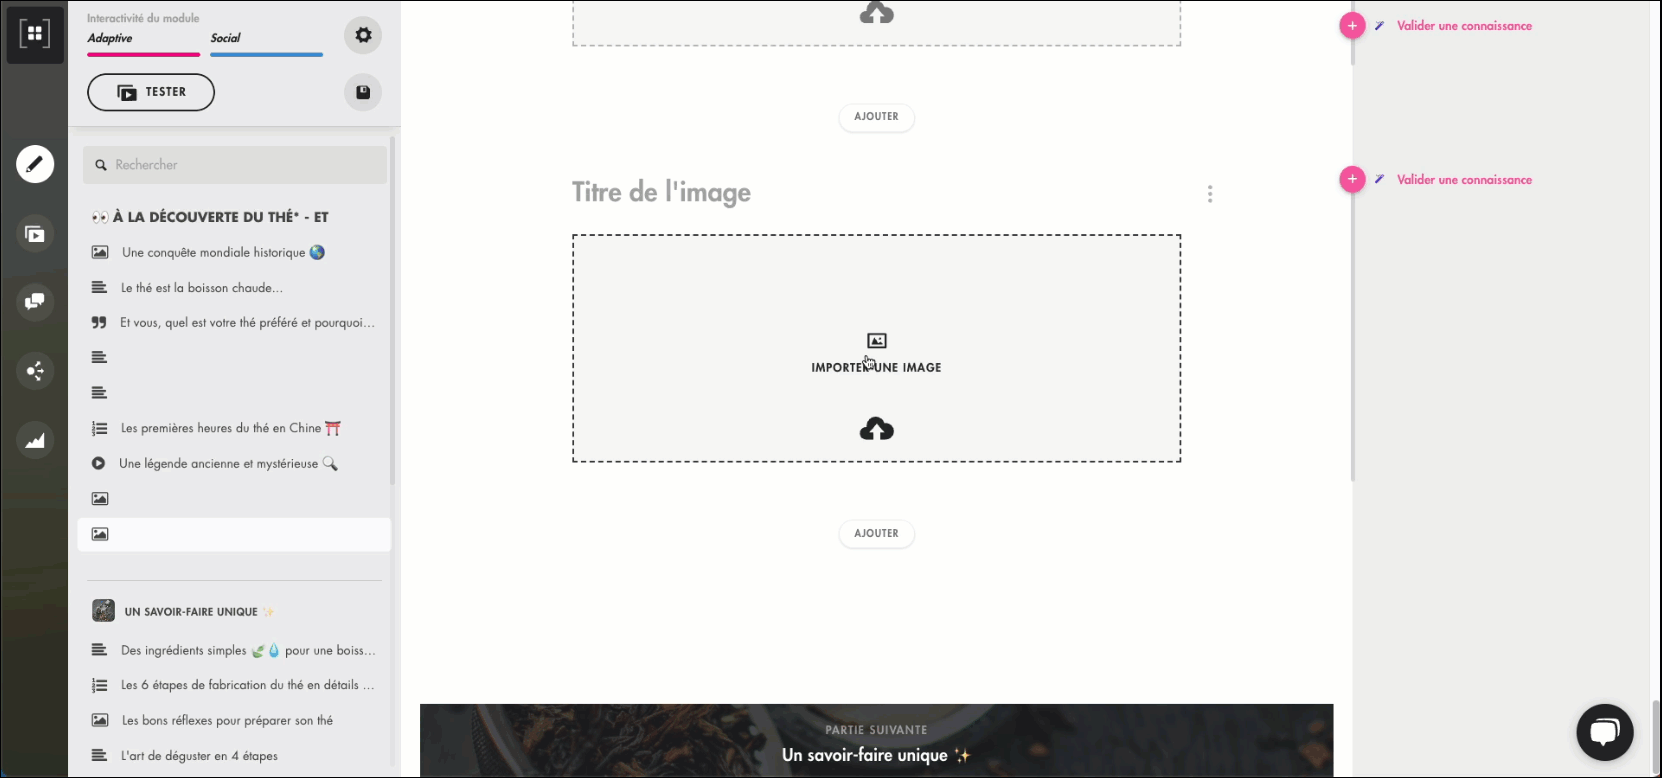This screenshot has height=778, width=1662.
Task: Click the pencil edit icon in left sidebar
Action: tap(35, 164)
